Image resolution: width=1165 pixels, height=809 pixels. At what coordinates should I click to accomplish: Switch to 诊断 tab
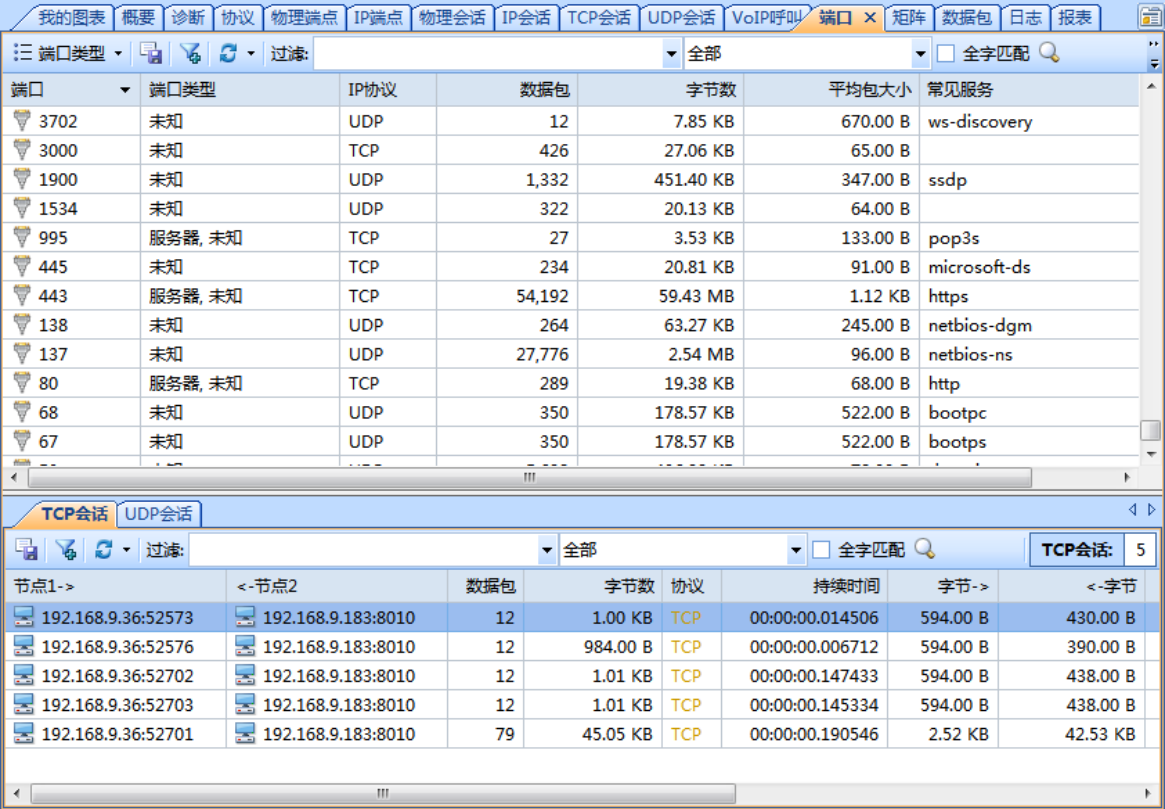pos(189,17)
